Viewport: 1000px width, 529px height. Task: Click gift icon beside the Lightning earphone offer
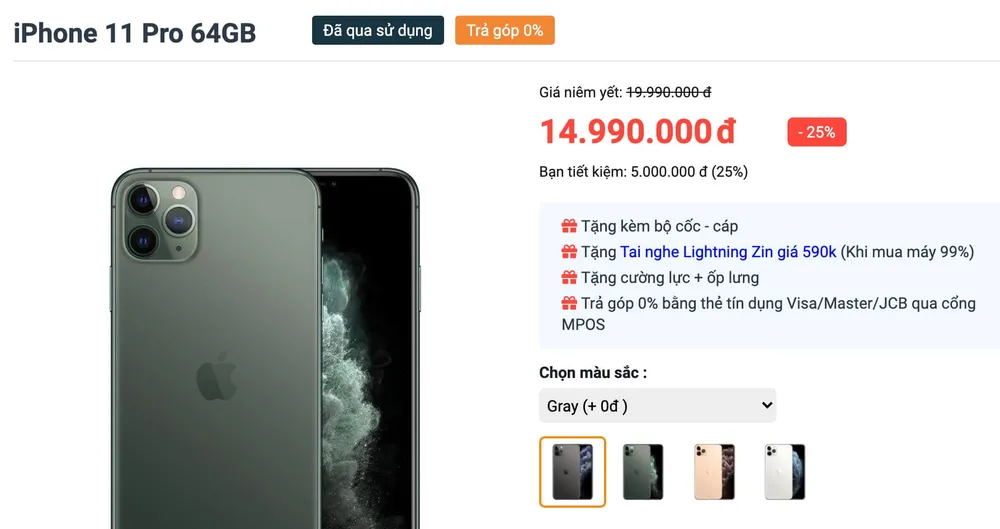[x=569, y=252]
